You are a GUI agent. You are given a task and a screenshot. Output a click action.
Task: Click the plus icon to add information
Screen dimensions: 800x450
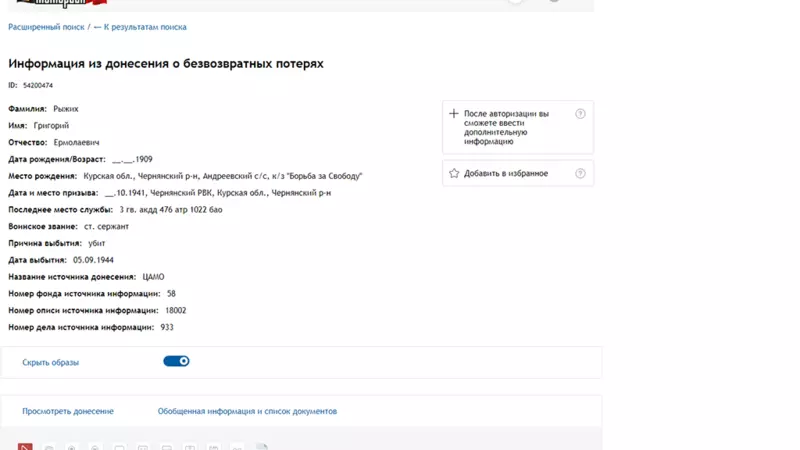click(x=454, y=114)
